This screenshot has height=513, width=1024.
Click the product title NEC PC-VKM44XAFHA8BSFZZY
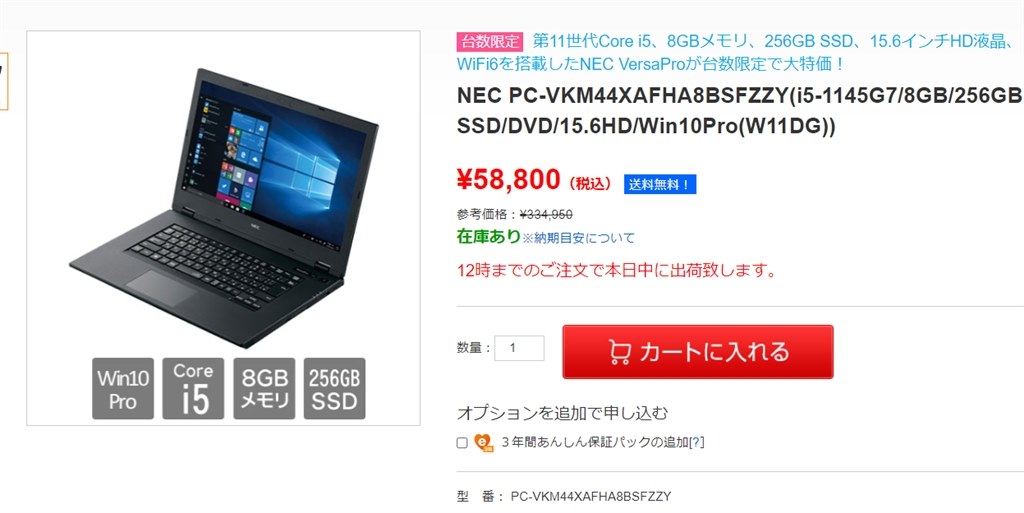pyautogui.click(x=740, y=112)
